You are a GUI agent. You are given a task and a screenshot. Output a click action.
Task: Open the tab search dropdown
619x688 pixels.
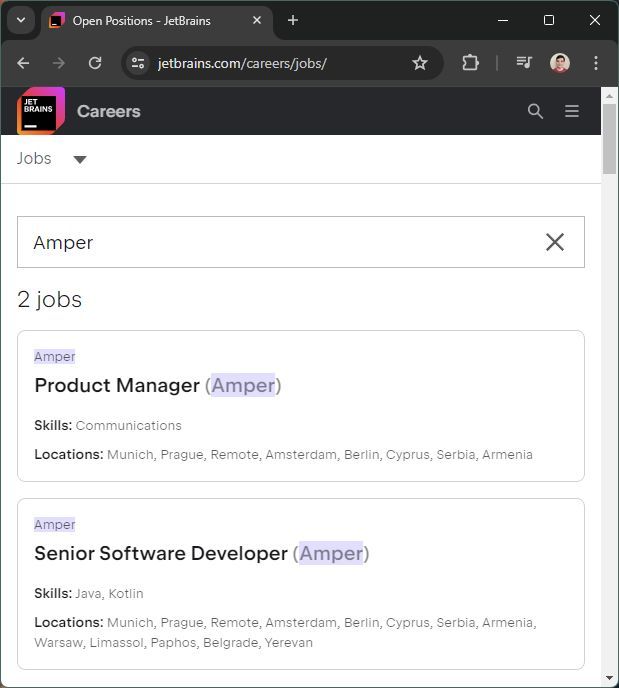click(21, 20)
